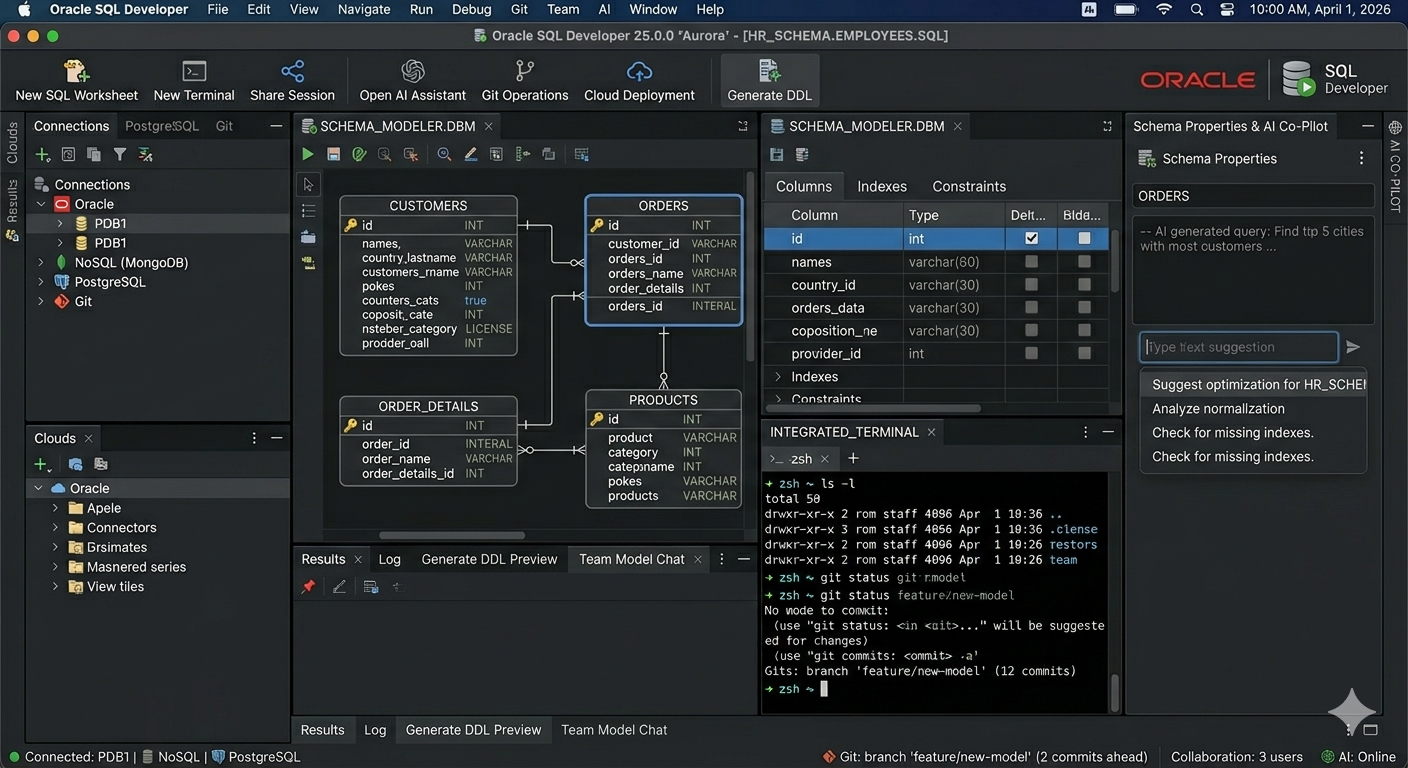
Task: Switch to the Constraints tab
Action: pyautogui.click(x=968, y=186)
